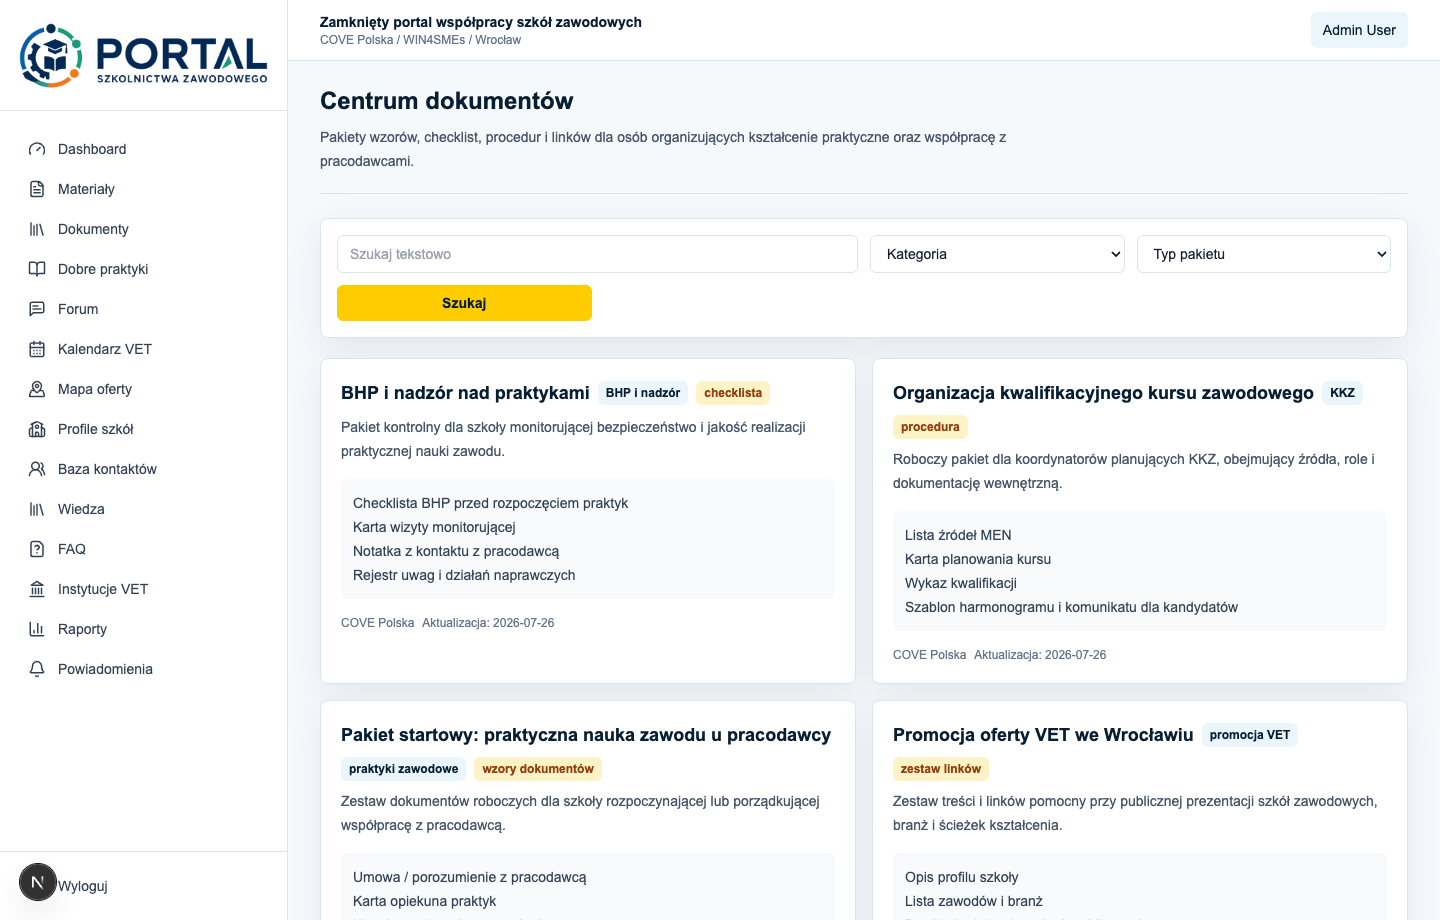Image resolution: width=1440 pixels, height=920 pixels.
Task: Open Powiadomienia menu item
Action: [144, 669]
